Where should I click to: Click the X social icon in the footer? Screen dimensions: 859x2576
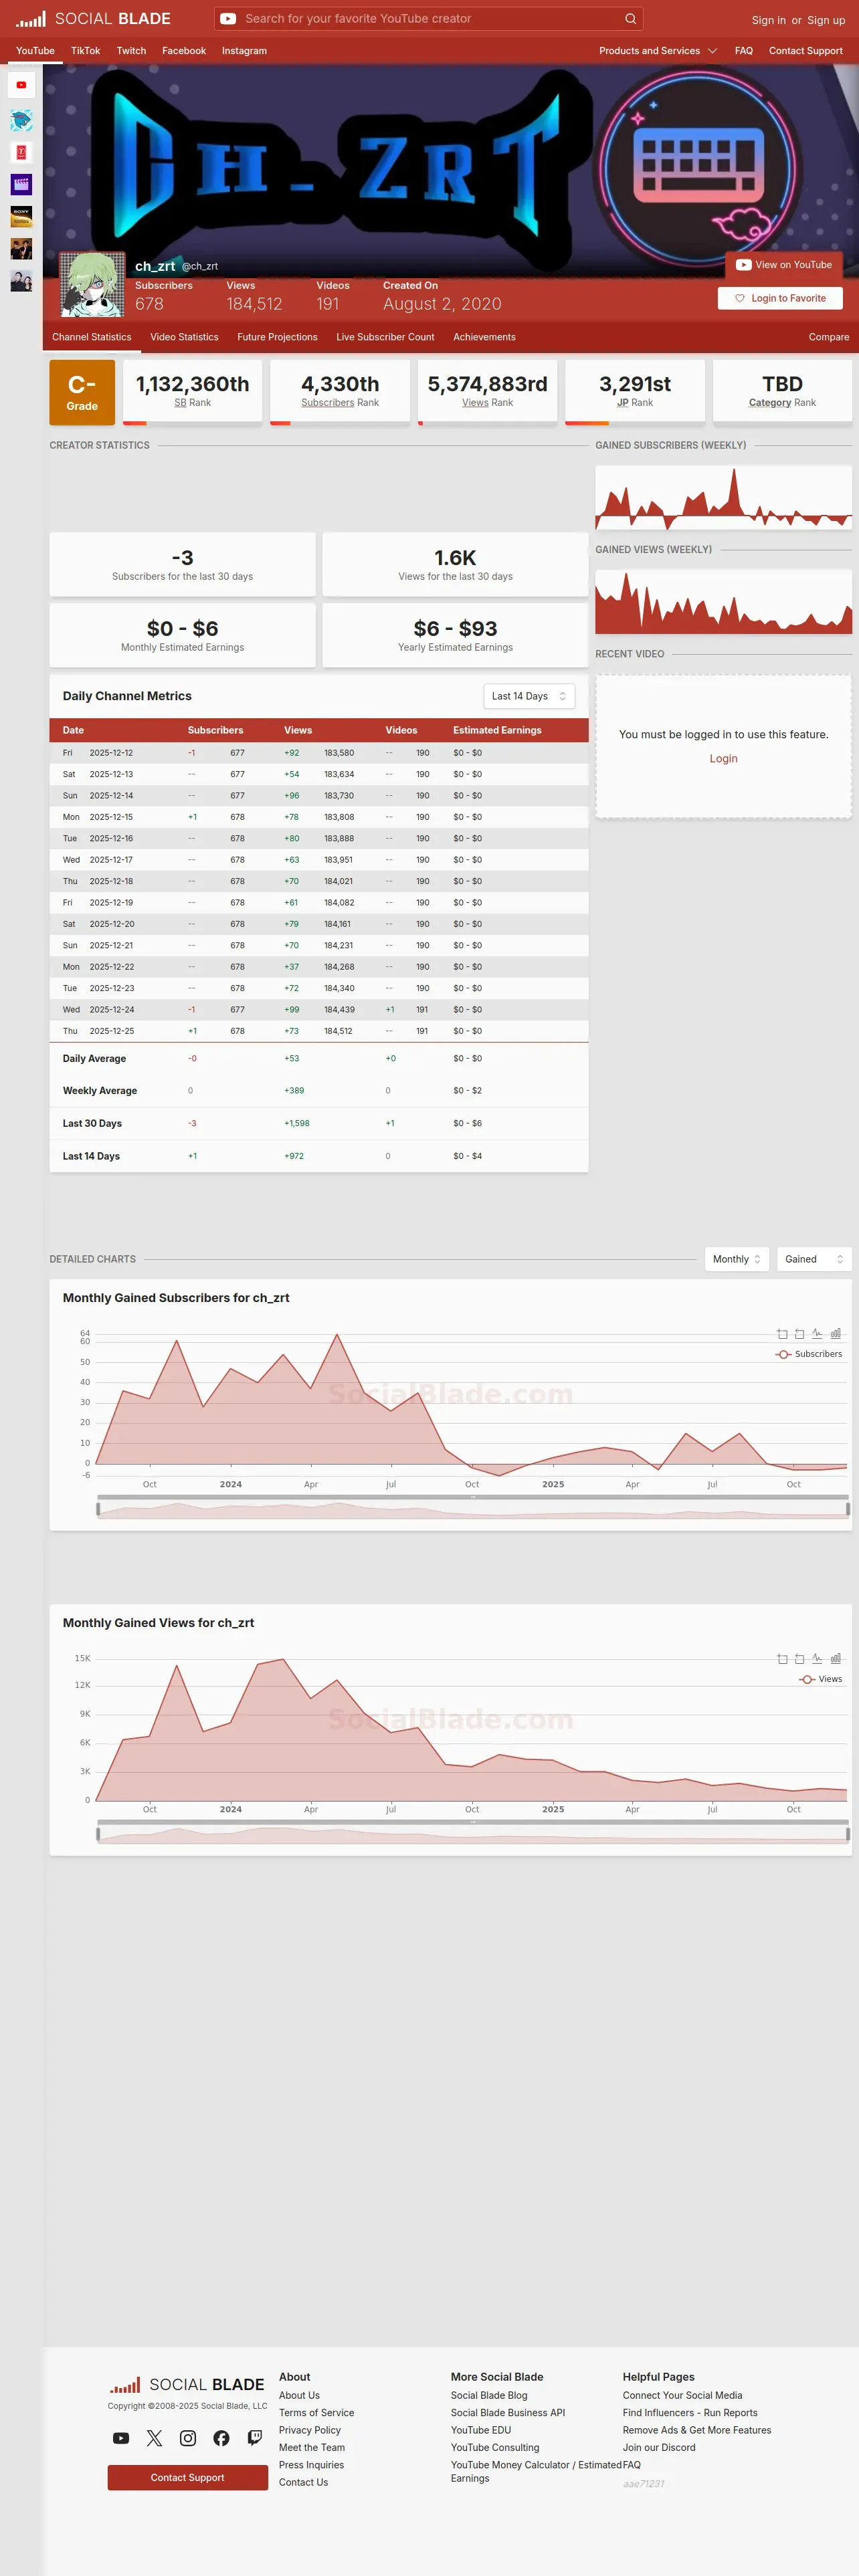pos(154,2438)
